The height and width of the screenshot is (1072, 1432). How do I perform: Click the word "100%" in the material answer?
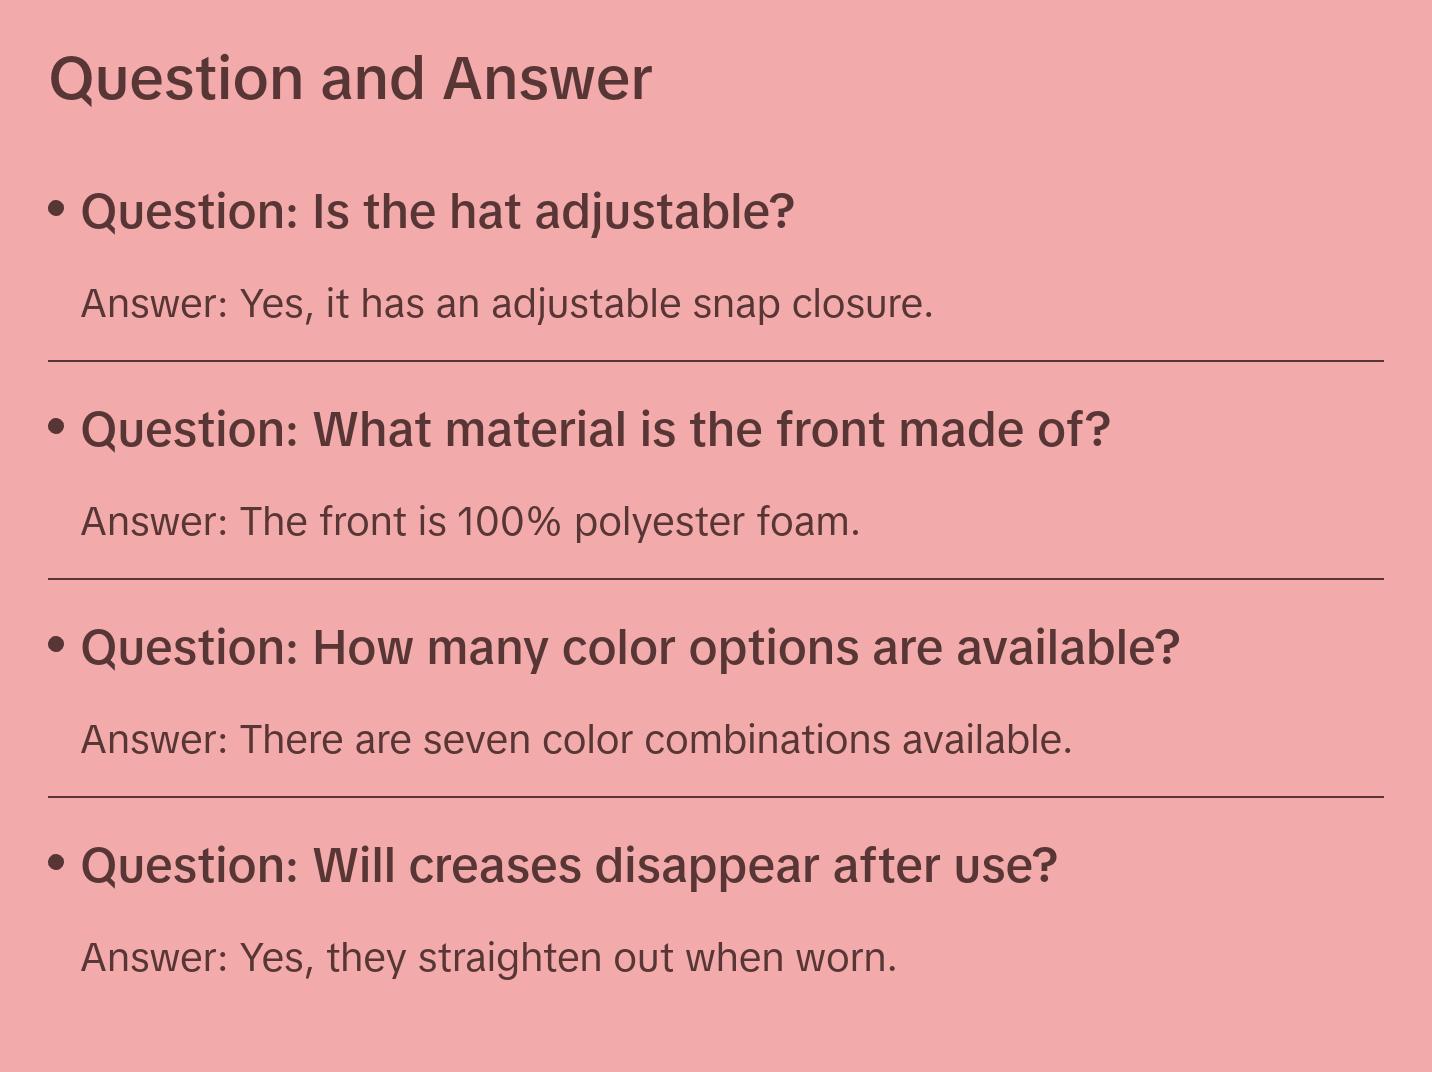coord(509,522)
